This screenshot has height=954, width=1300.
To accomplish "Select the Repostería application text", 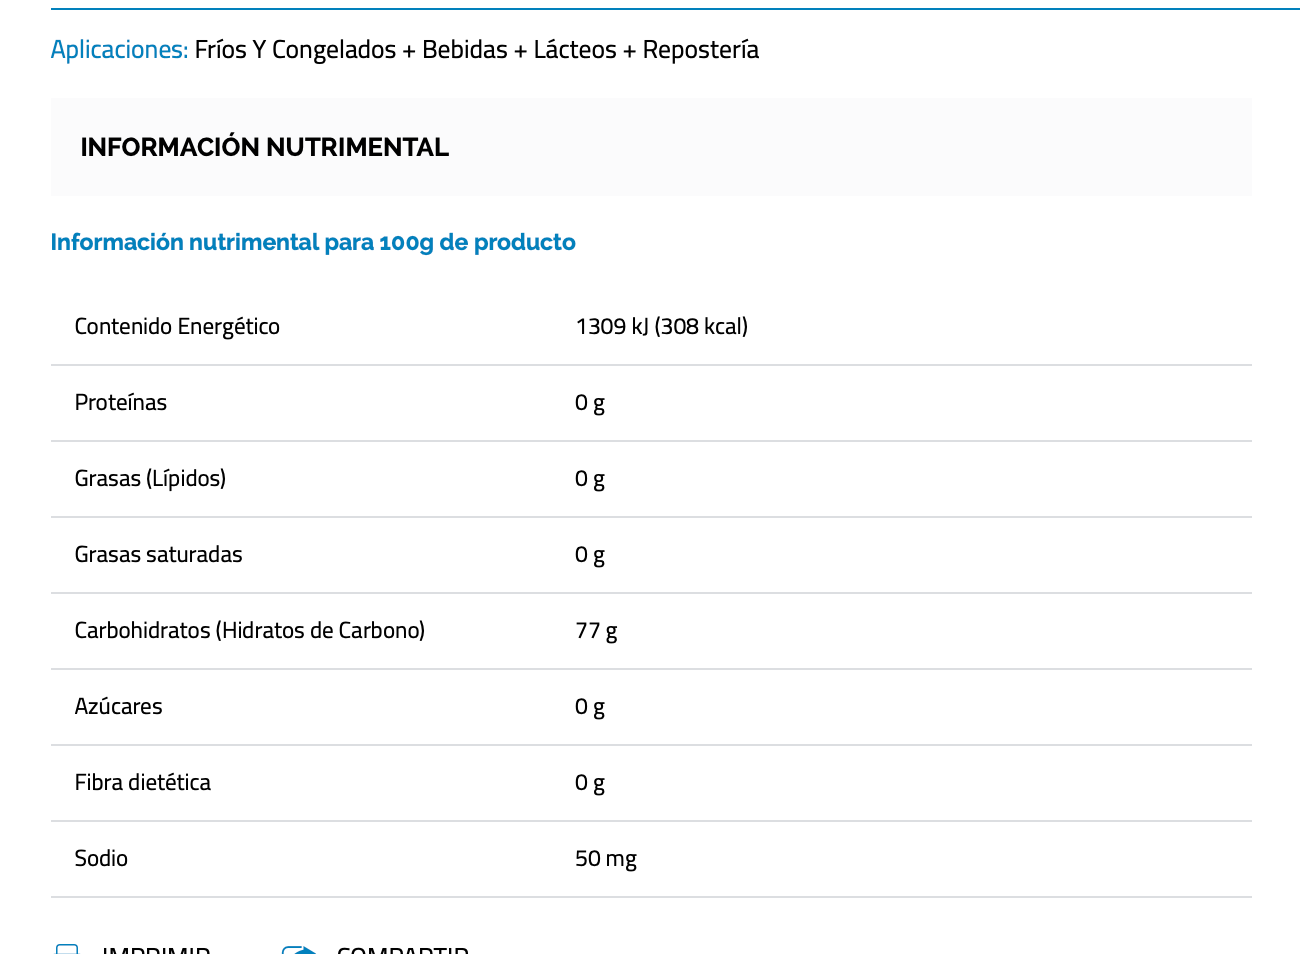I will (700, 50).
